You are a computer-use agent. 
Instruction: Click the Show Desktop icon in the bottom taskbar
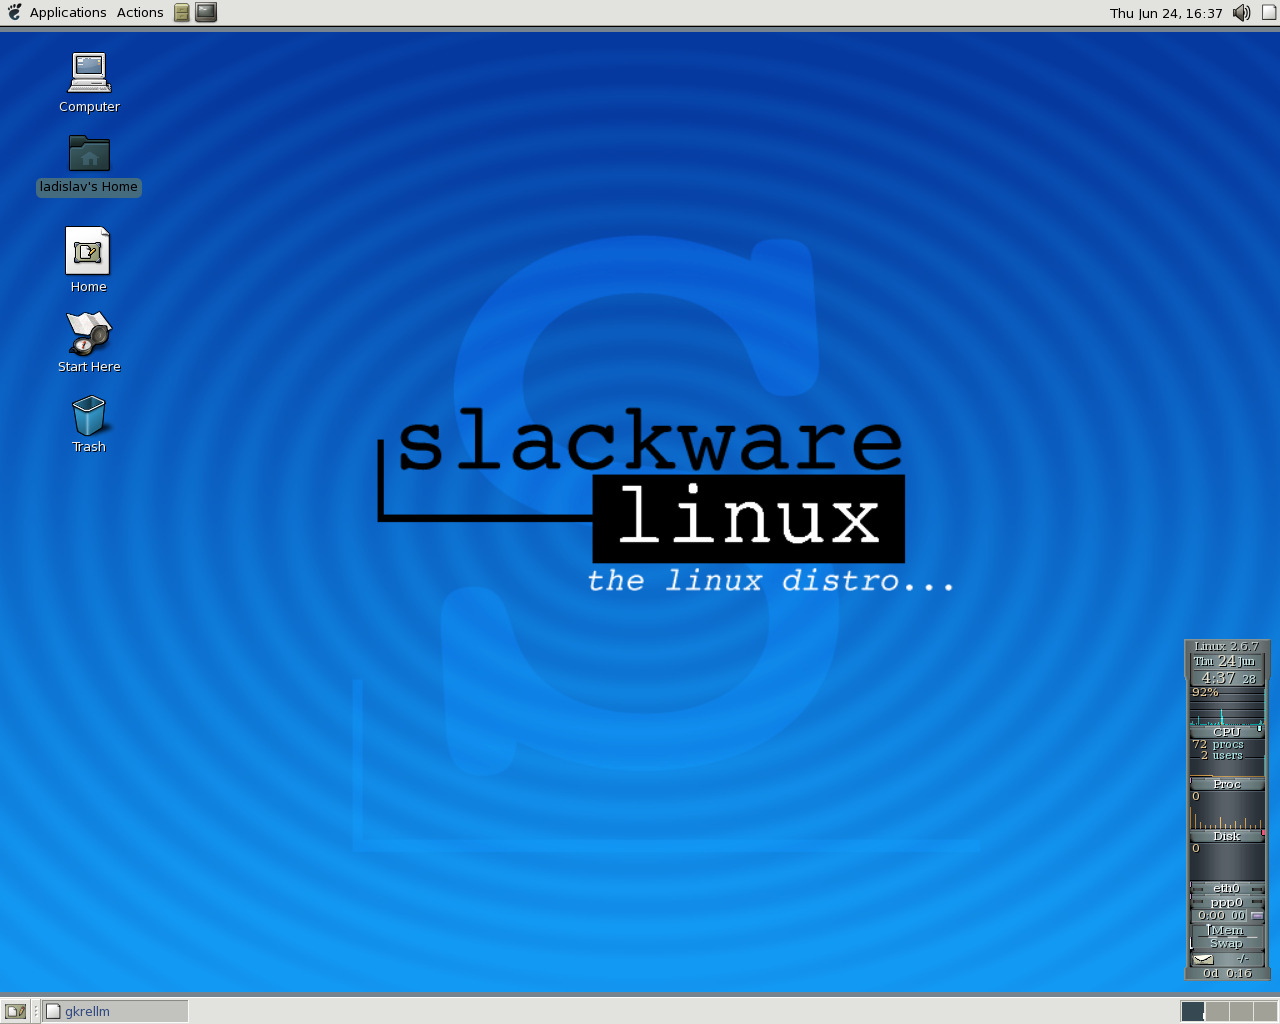[15, 1010]
